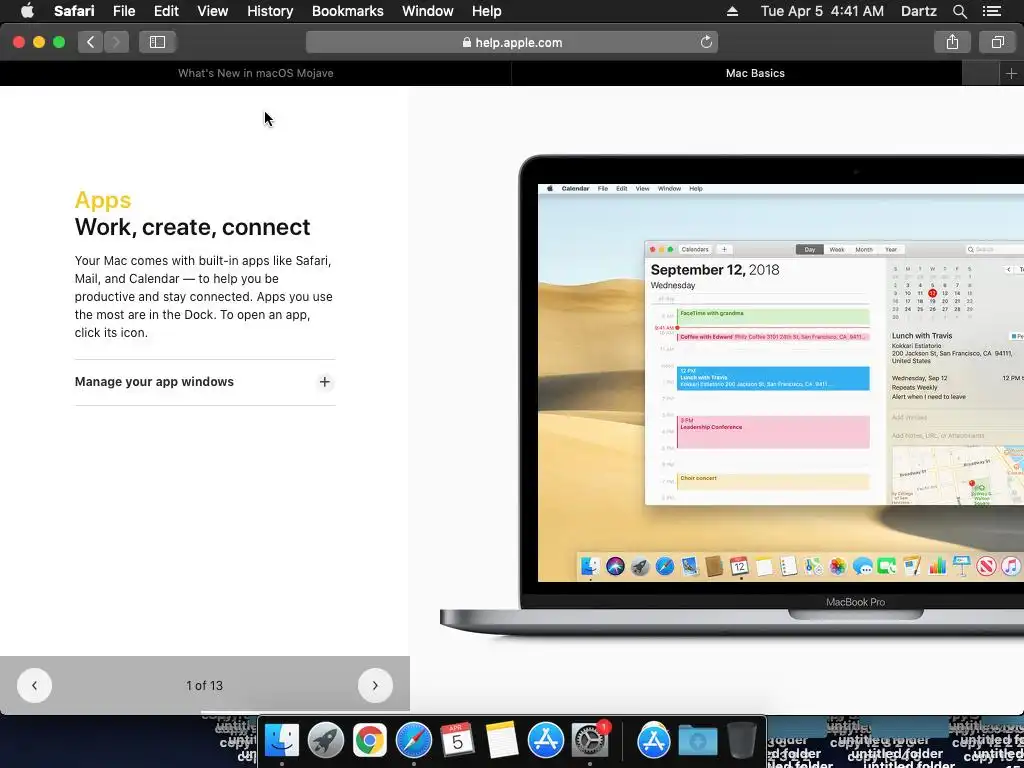
Task: Open the History menu
Action: click(270, 11)
